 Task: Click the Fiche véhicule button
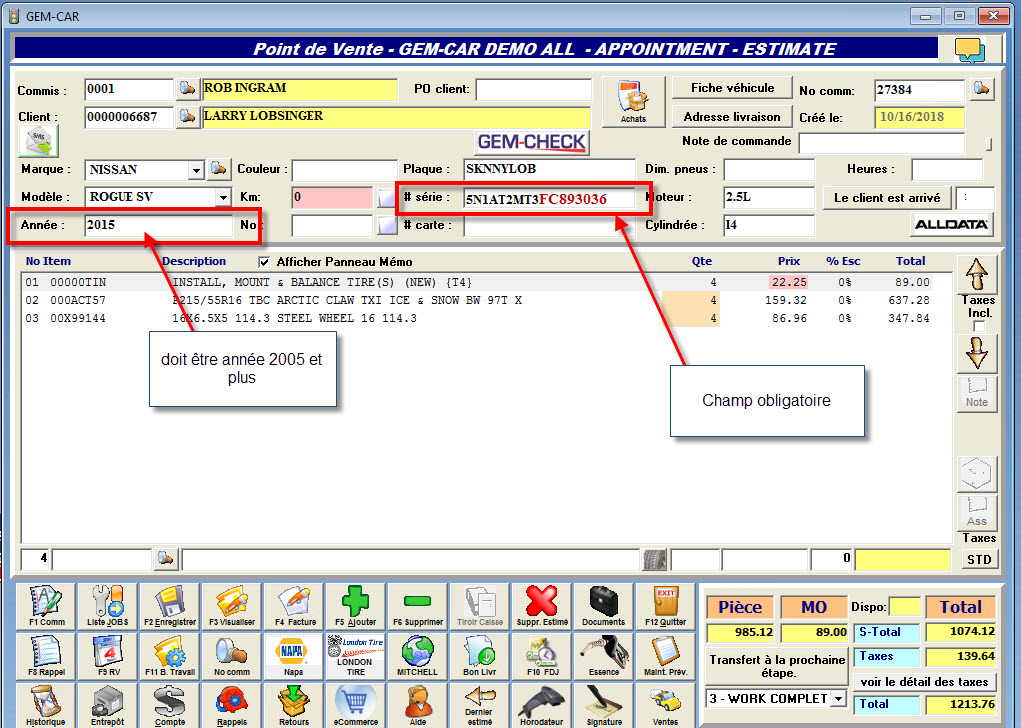click(733, 88)
